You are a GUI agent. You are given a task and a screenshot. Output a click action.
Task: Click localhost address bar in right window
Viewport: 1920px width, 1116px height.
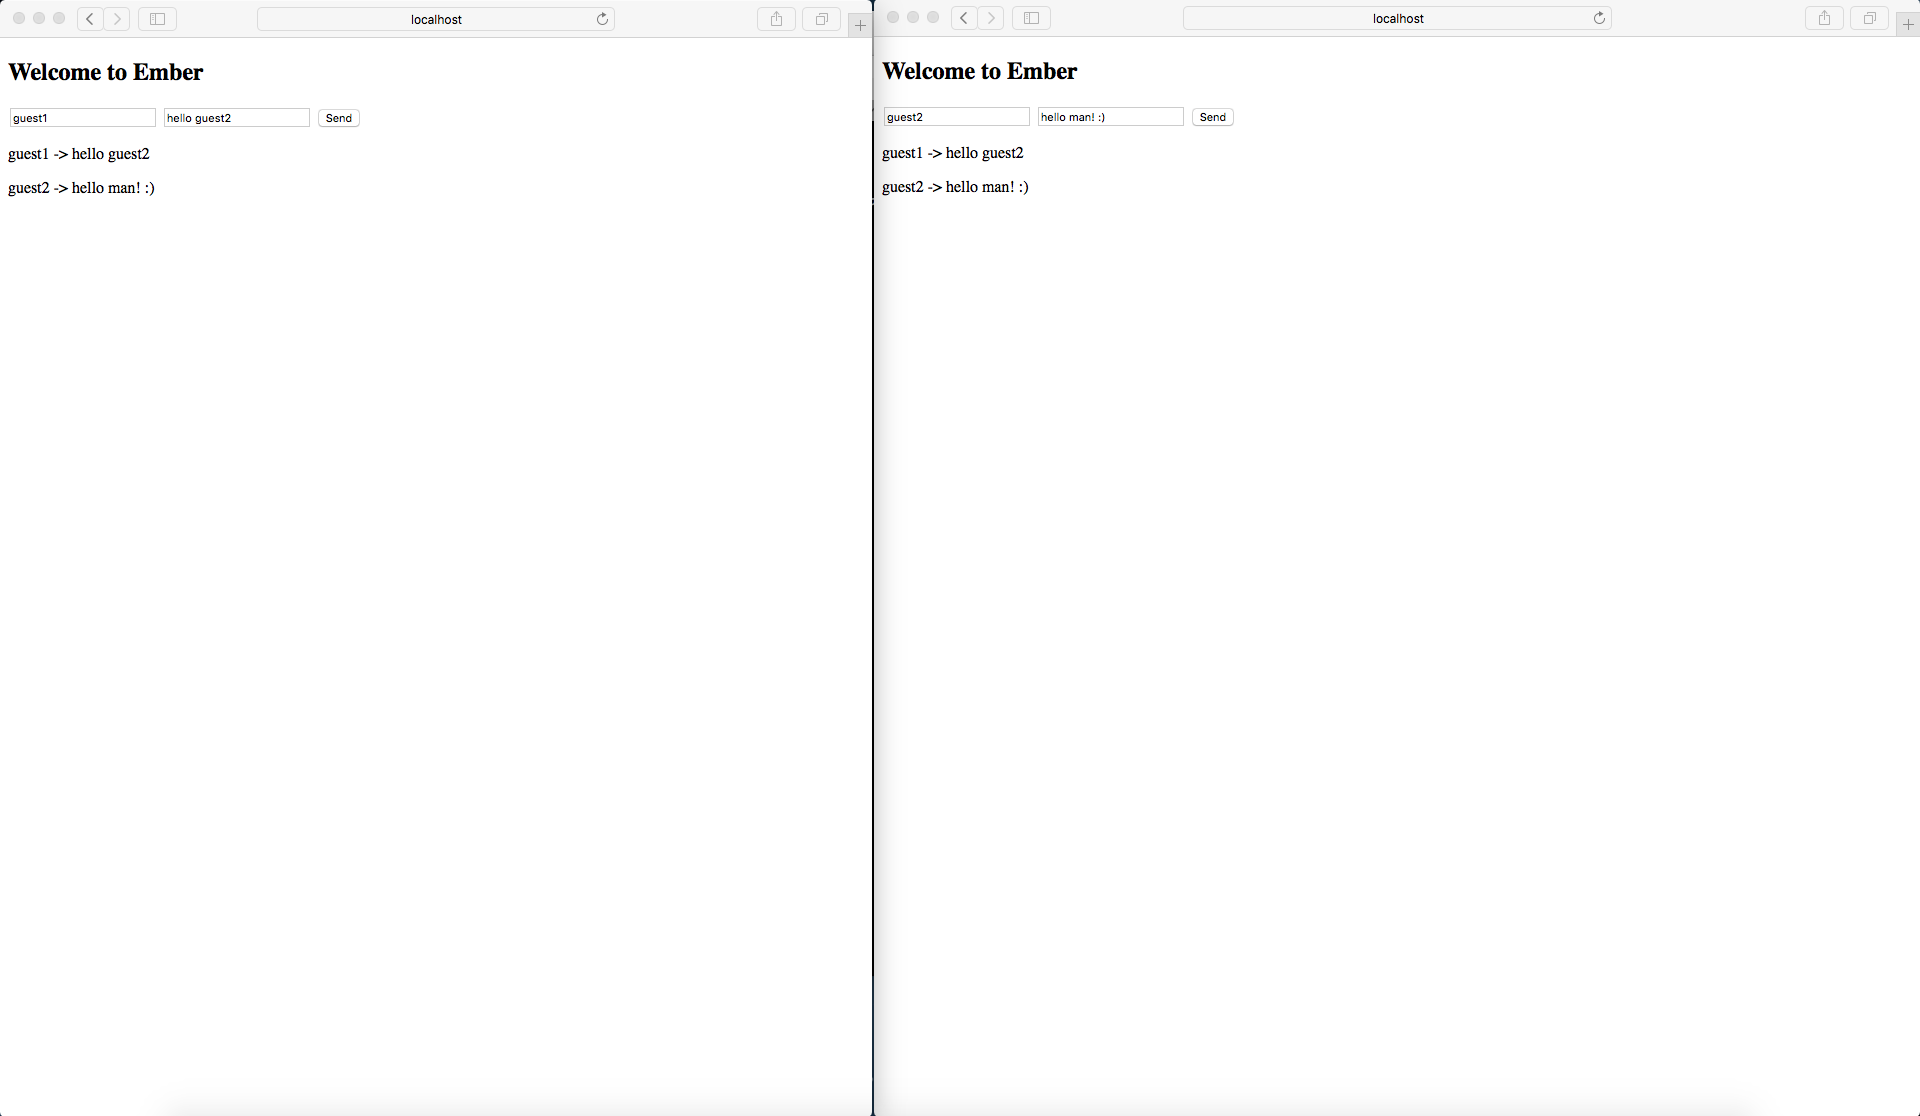pyautogui.click(x=1397, y=18)
